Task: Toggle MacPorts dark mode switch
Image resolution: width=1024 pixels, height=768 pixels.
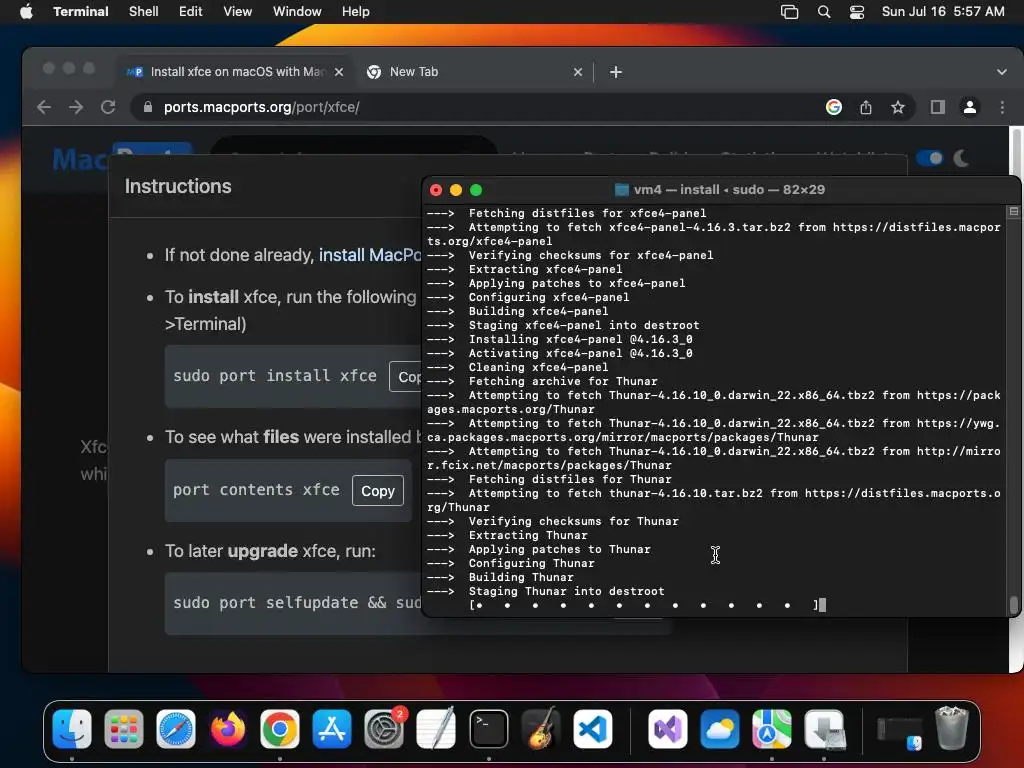Action: tap(929, 158)
